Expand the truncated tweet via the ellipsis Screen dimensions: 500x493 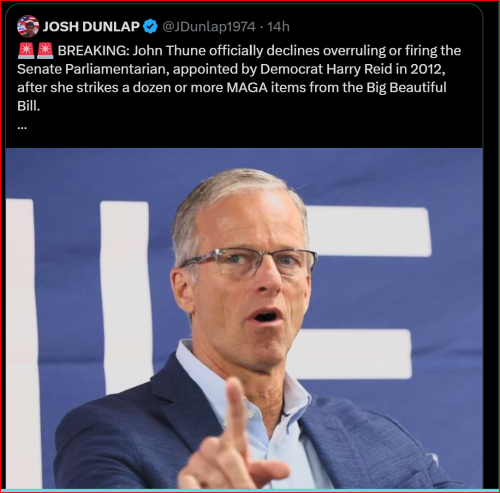point(22,127)
